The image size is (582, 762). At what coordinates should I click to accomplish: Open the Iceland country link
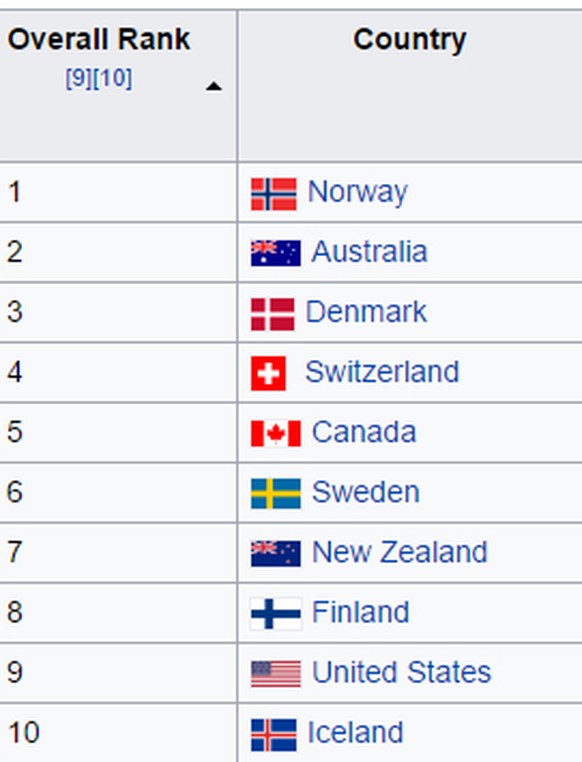click(x=355, y=732)
